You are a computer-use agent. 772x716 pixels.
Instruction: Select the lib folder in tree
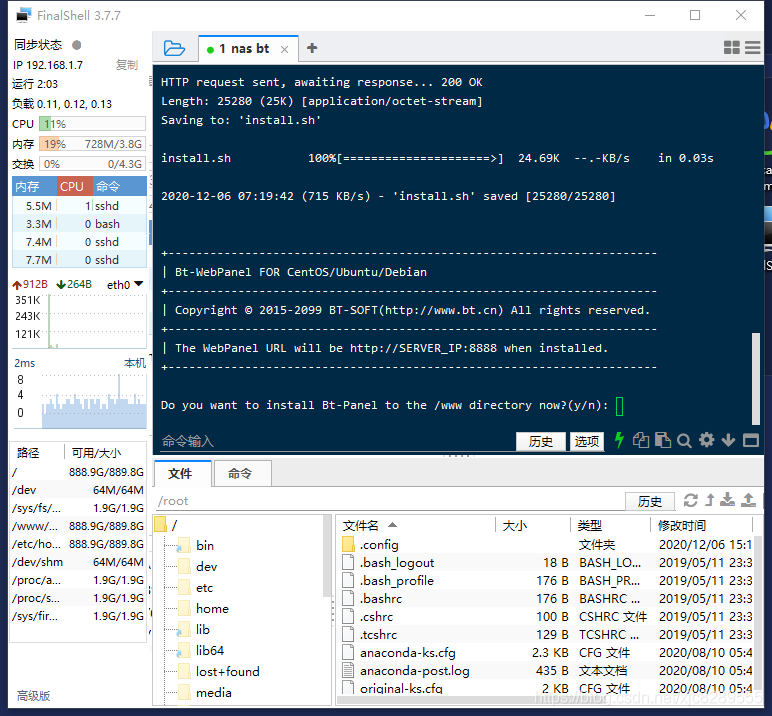click(194, 630)
